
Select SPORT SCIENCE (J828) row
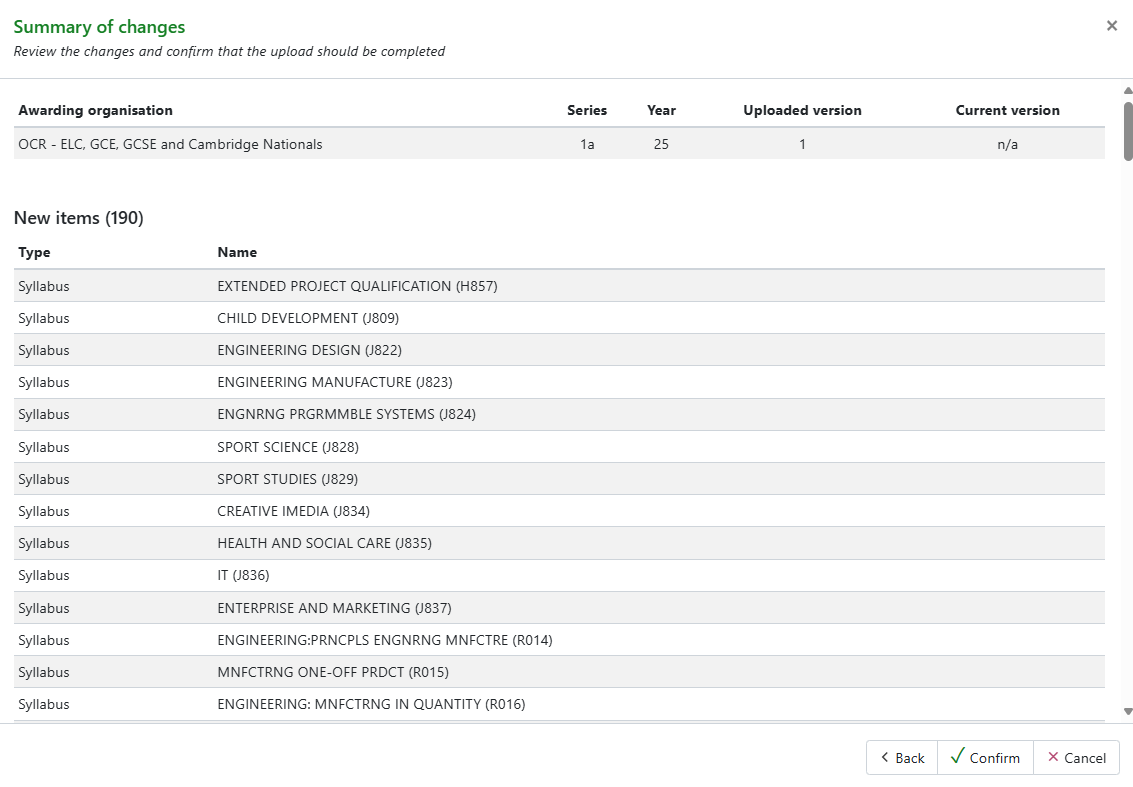coord(559,447)
